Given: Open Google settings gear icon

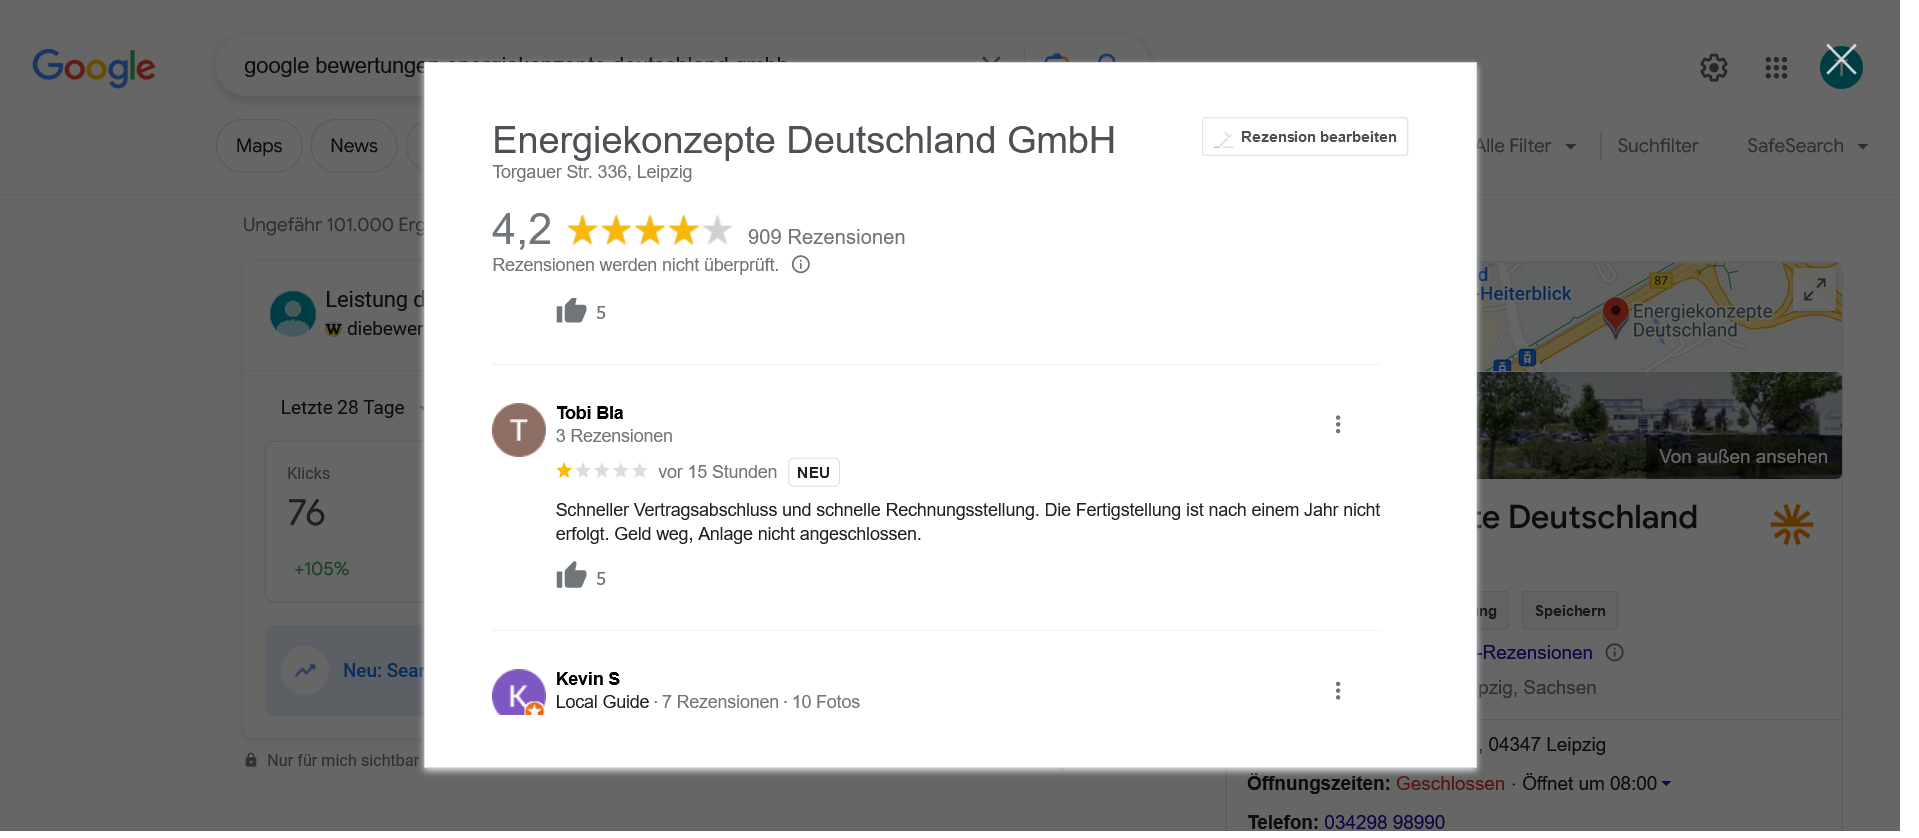Looking at the screenshot, I should pyautogui.click(x=1713, y=68).
